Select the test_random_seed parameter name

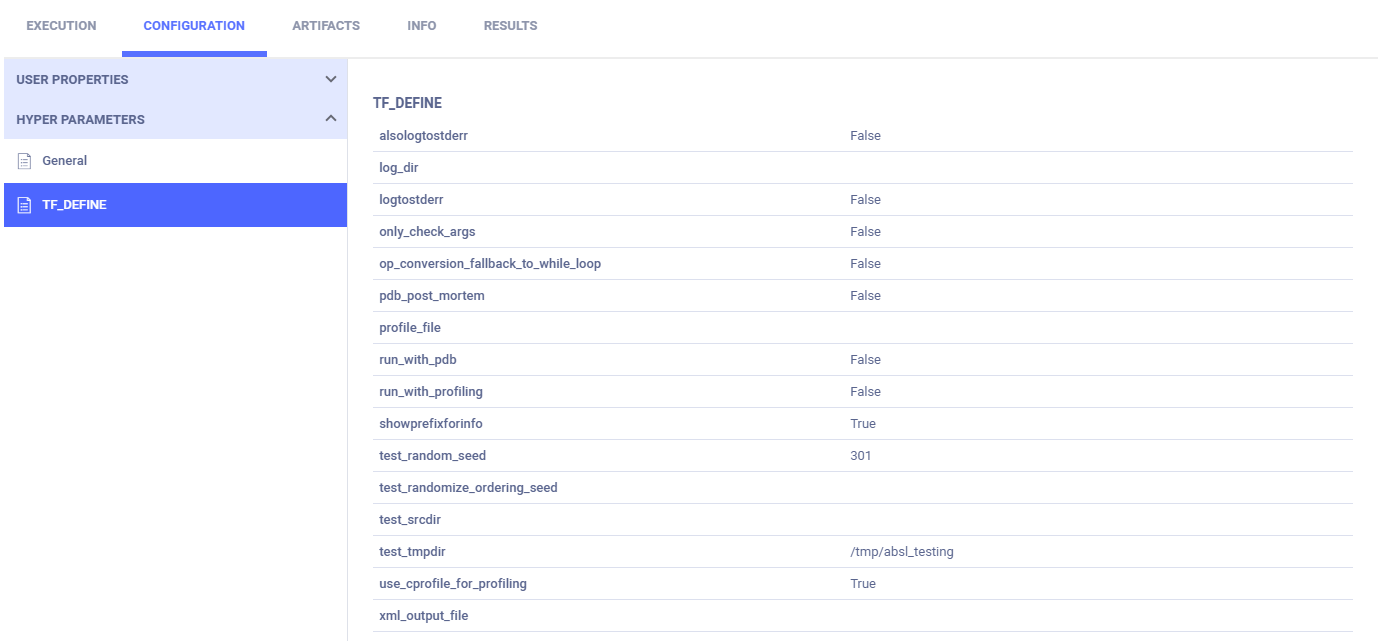click(432, 455)
